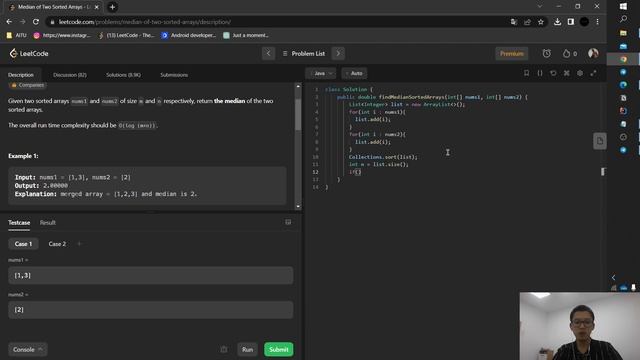Screen dimensions: 640x360
Task: Open File Explorer from taskbar
Action: coord(623,33)
